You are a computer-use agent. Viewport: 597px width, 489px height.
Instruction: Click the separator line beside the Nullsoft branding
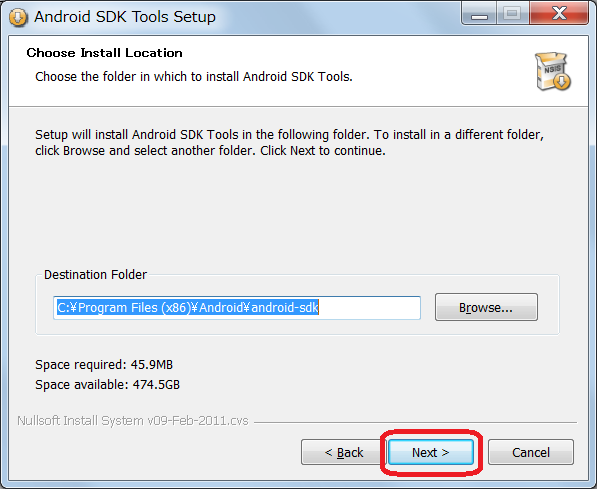coord(415,422)
